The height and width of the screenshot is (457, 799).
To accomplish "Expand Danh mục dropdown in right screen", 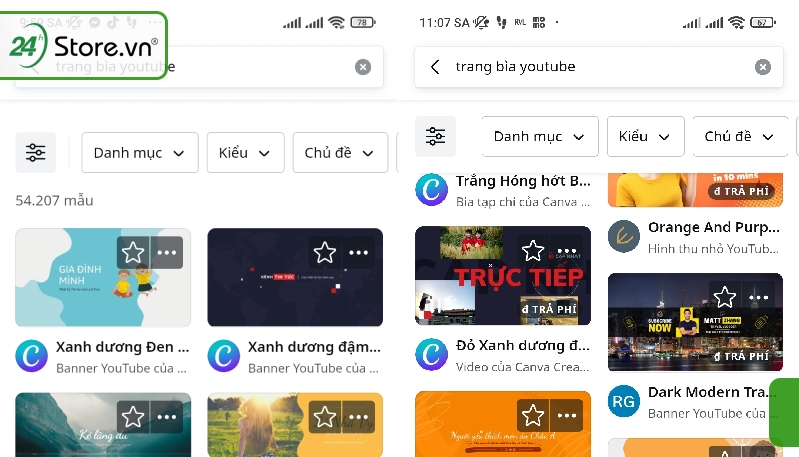I will [x=540, y=137].
